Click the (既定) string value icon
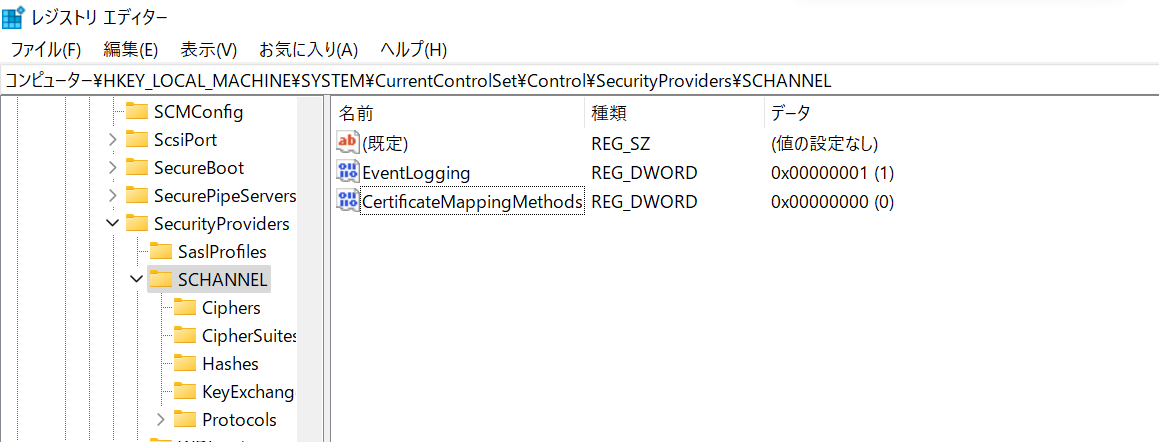 (x=348, y=143)
